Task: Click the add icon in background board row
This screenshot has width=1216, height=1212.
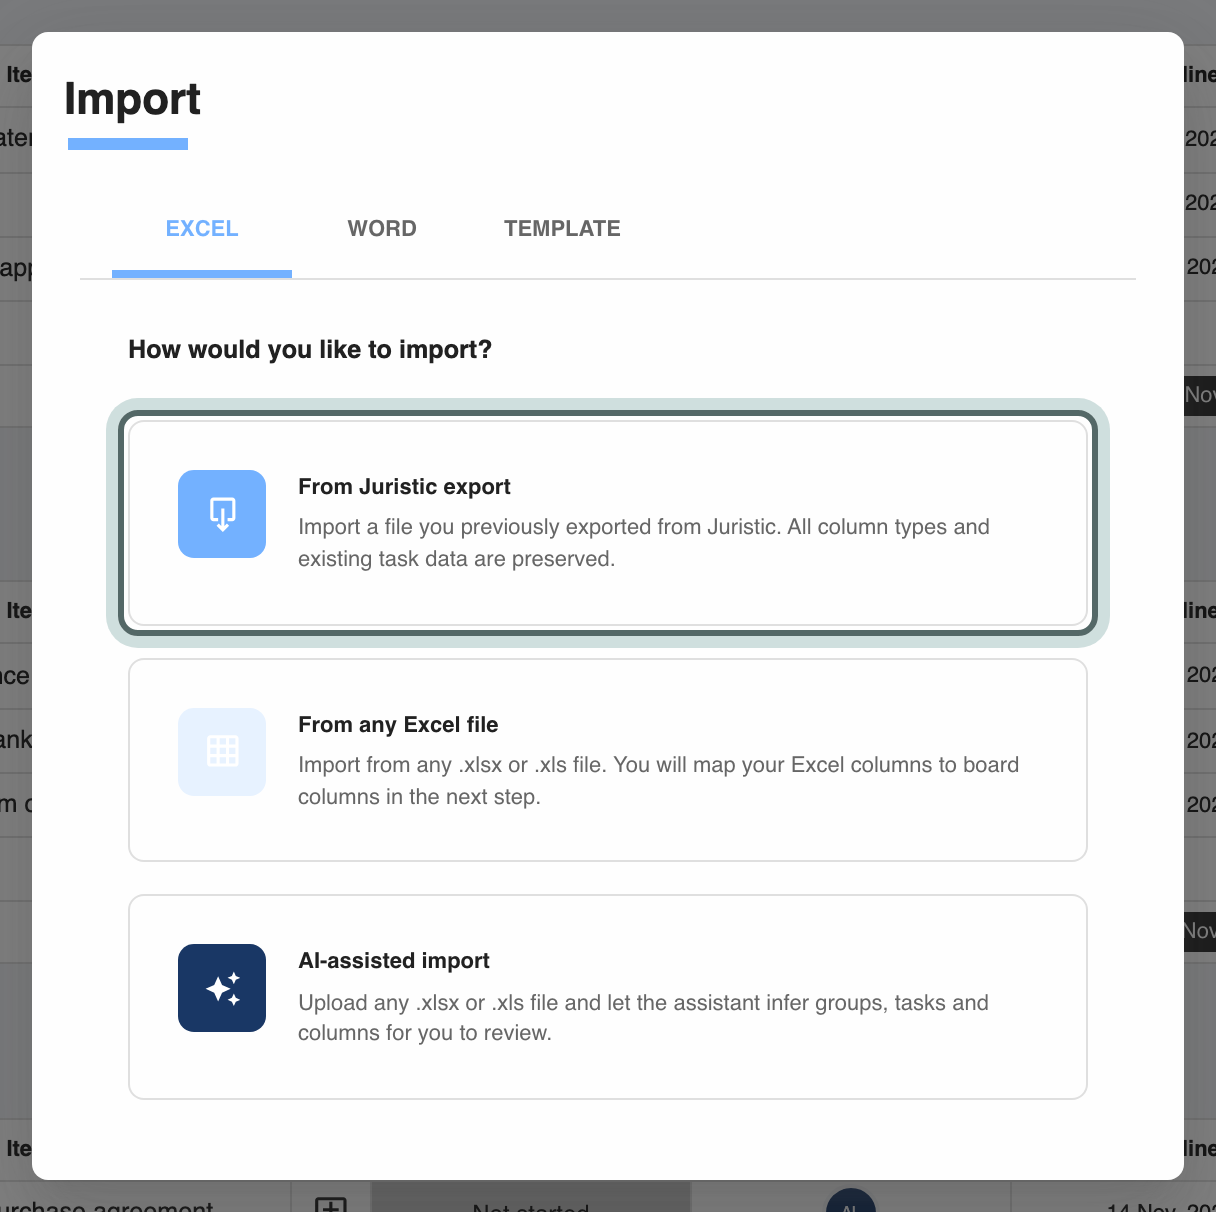Action: 331,1205
